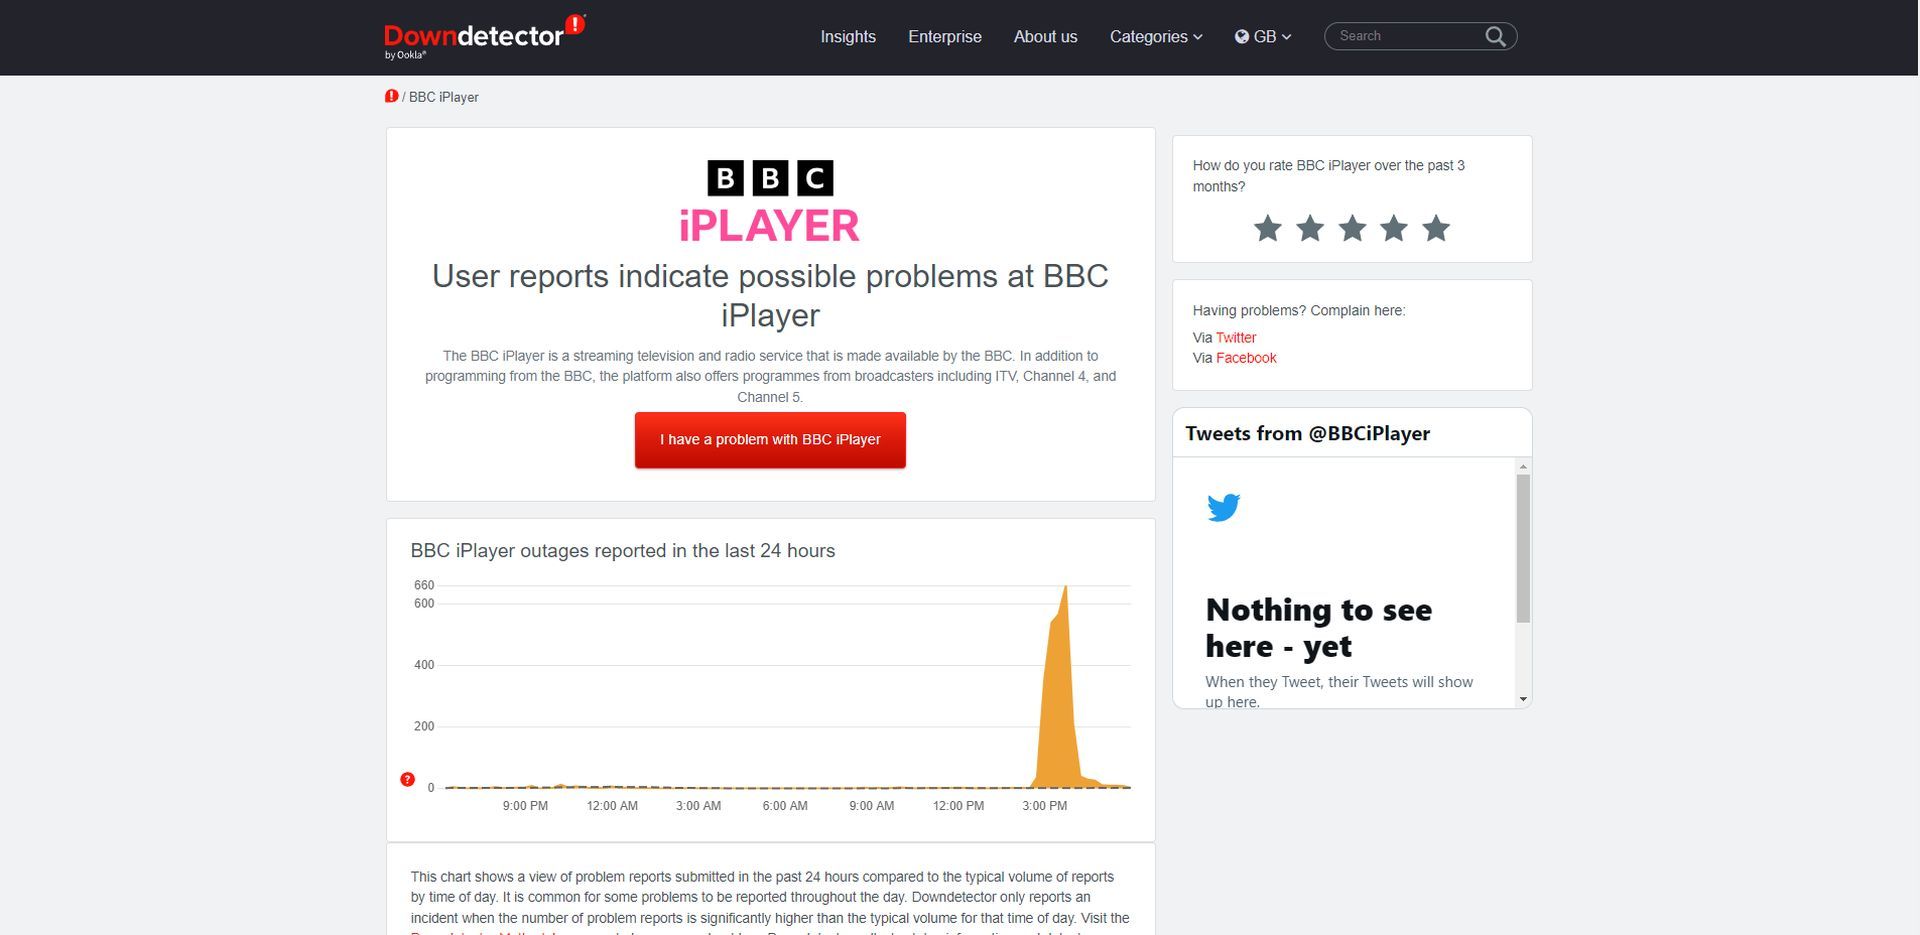Open the Categories chevron menu
The image size is (1920, 935).
pos(1197,37)
